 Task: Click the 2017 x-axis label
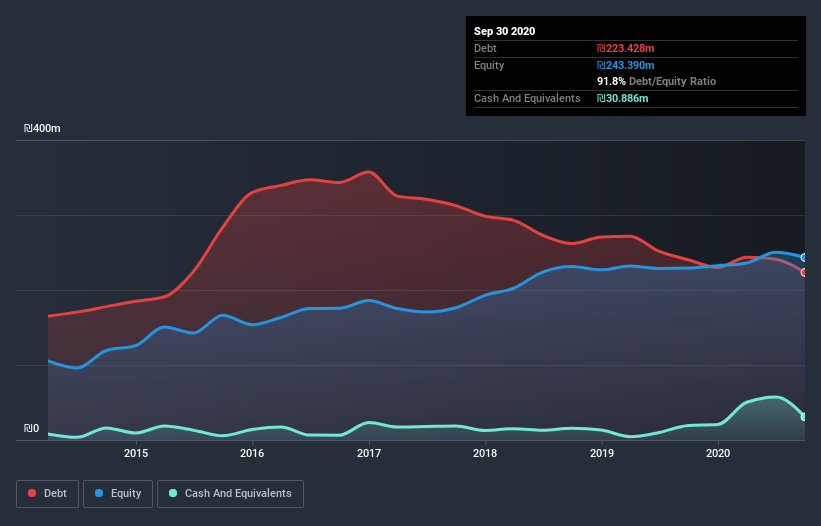coord(369,453)
